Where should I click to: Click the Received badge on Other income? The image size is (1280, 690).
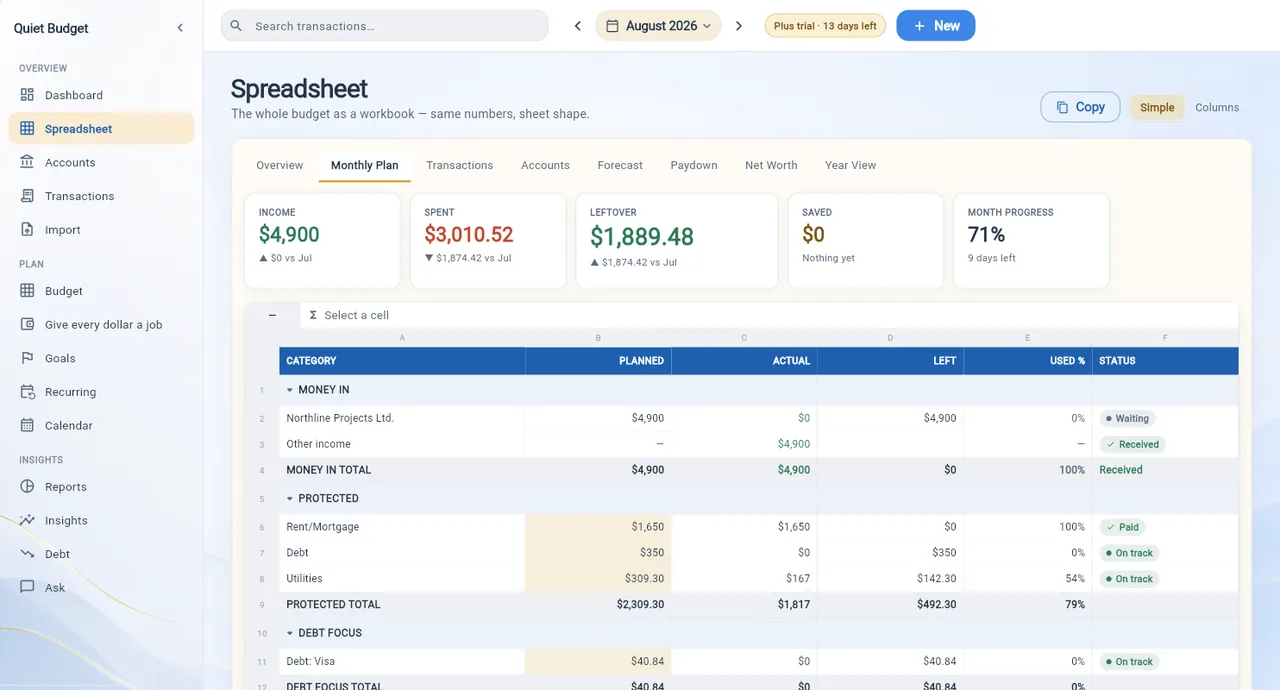(1132, 444)
